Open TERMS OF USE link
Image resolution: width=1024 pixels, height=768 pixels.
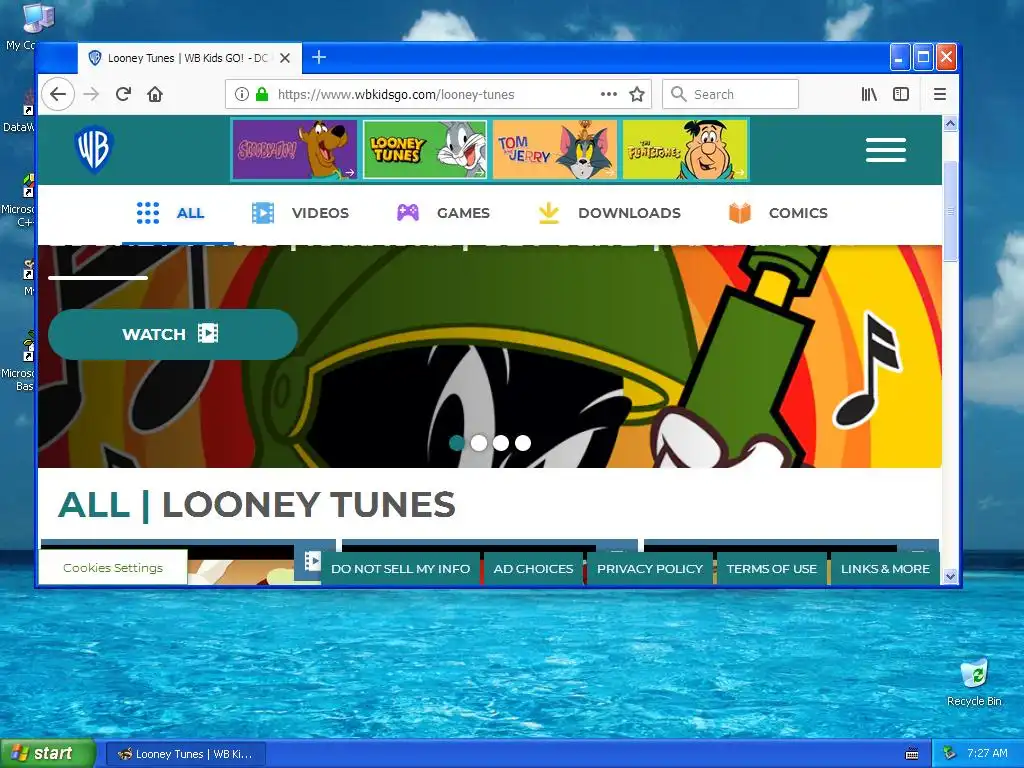(x=771, y=569)
